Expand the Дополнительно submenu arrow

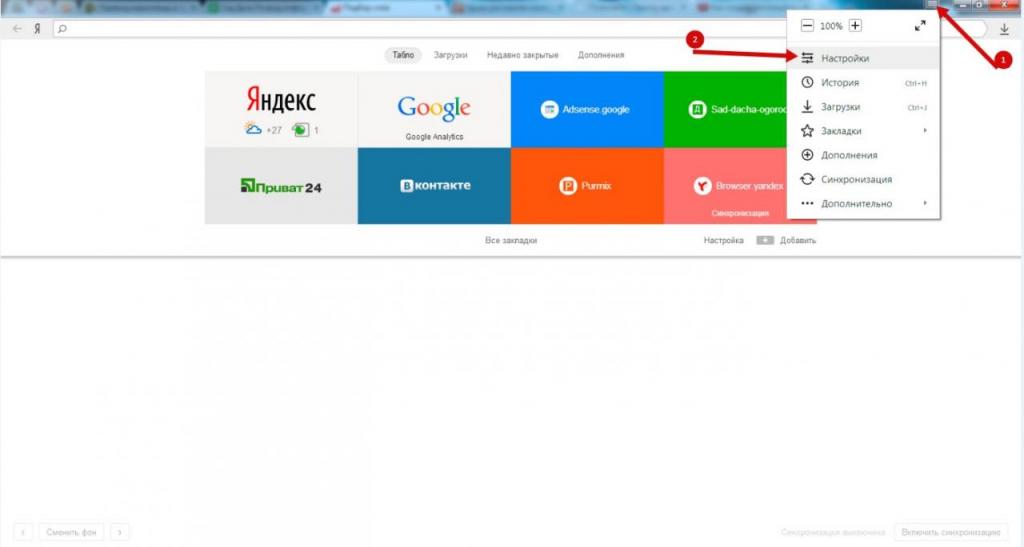click(925, 203)
